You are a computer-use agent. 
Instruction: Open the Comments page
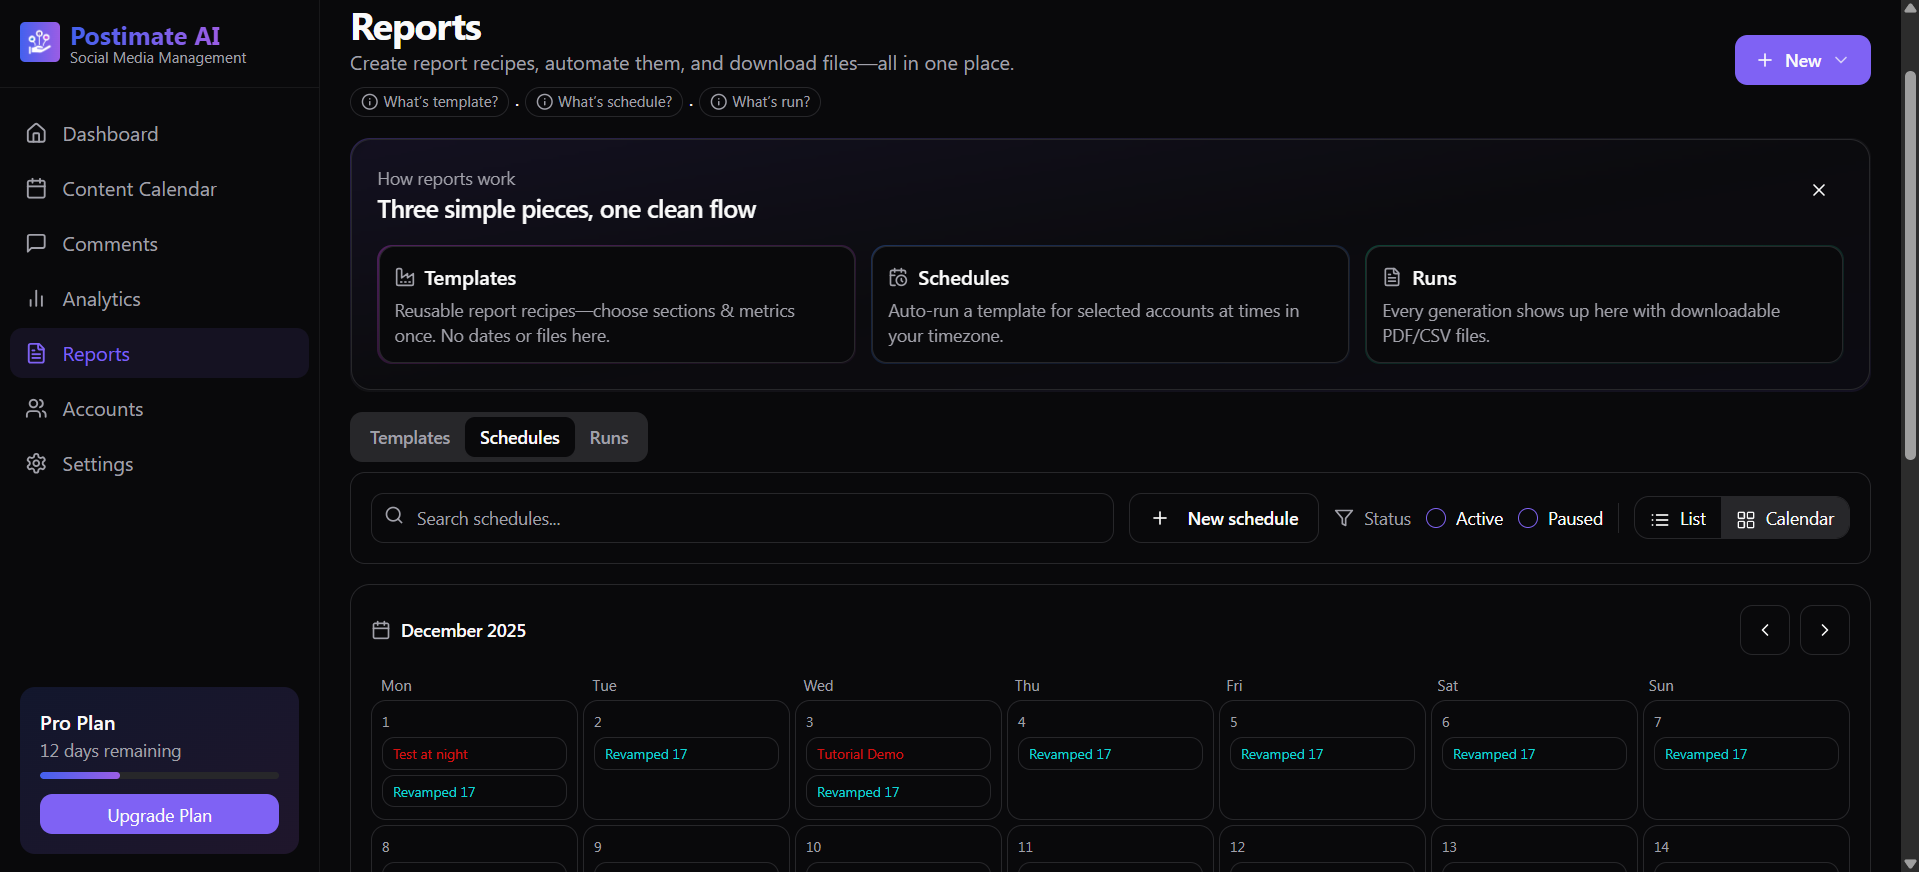tap(159, 244)
